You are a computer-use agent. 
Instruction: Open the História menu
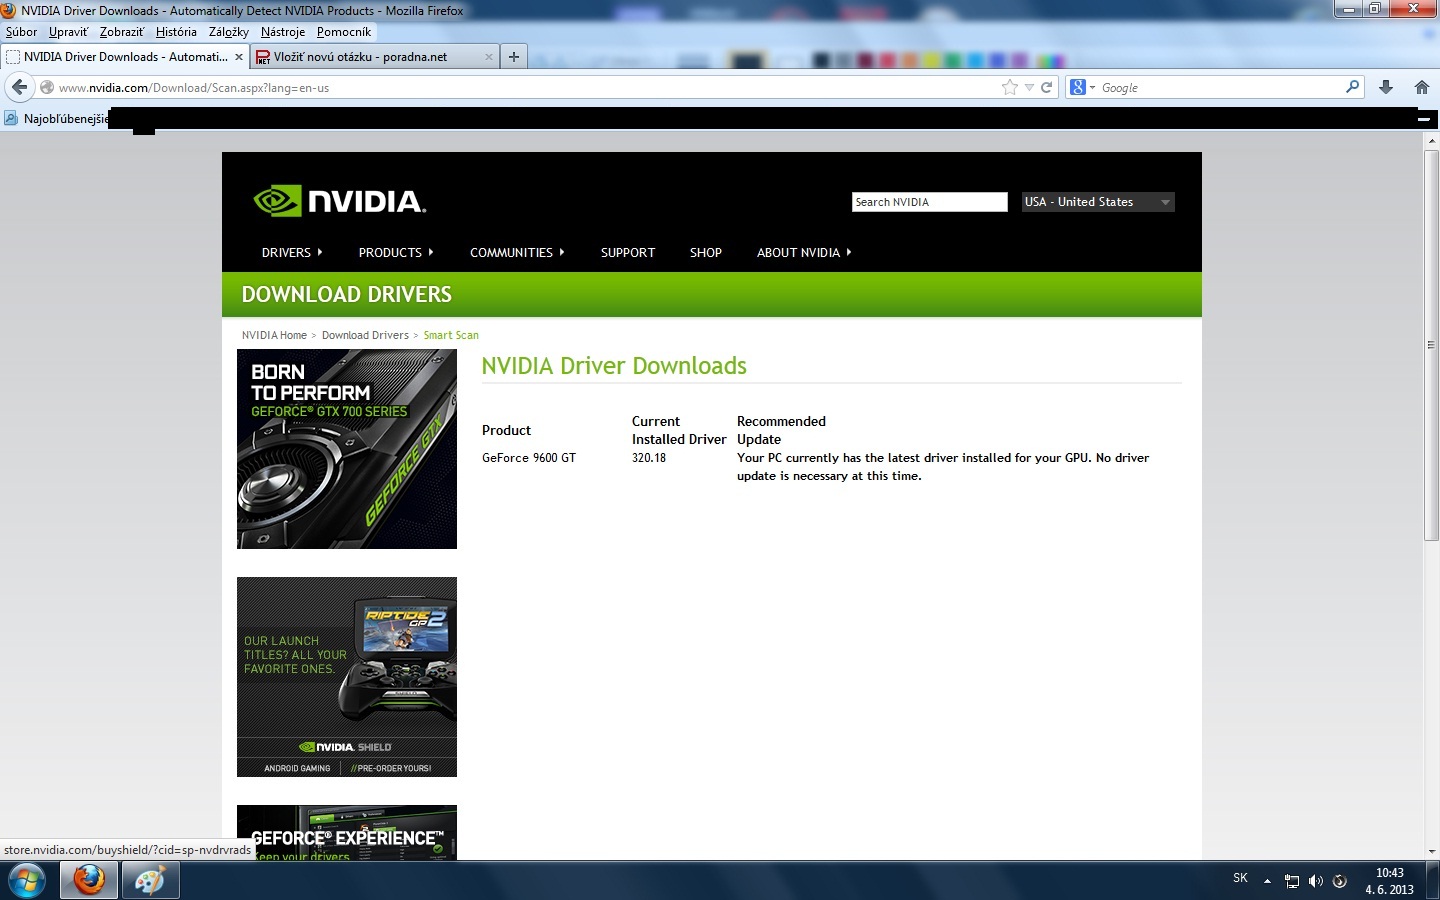point(176,32)
